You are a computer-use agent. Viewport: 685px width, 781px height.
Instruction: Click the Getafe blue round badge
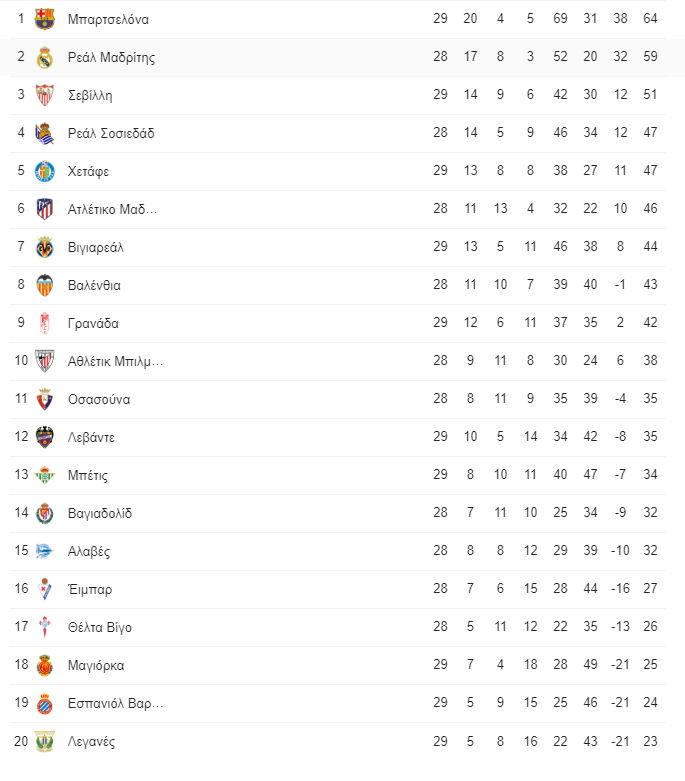tap(44, 171)
